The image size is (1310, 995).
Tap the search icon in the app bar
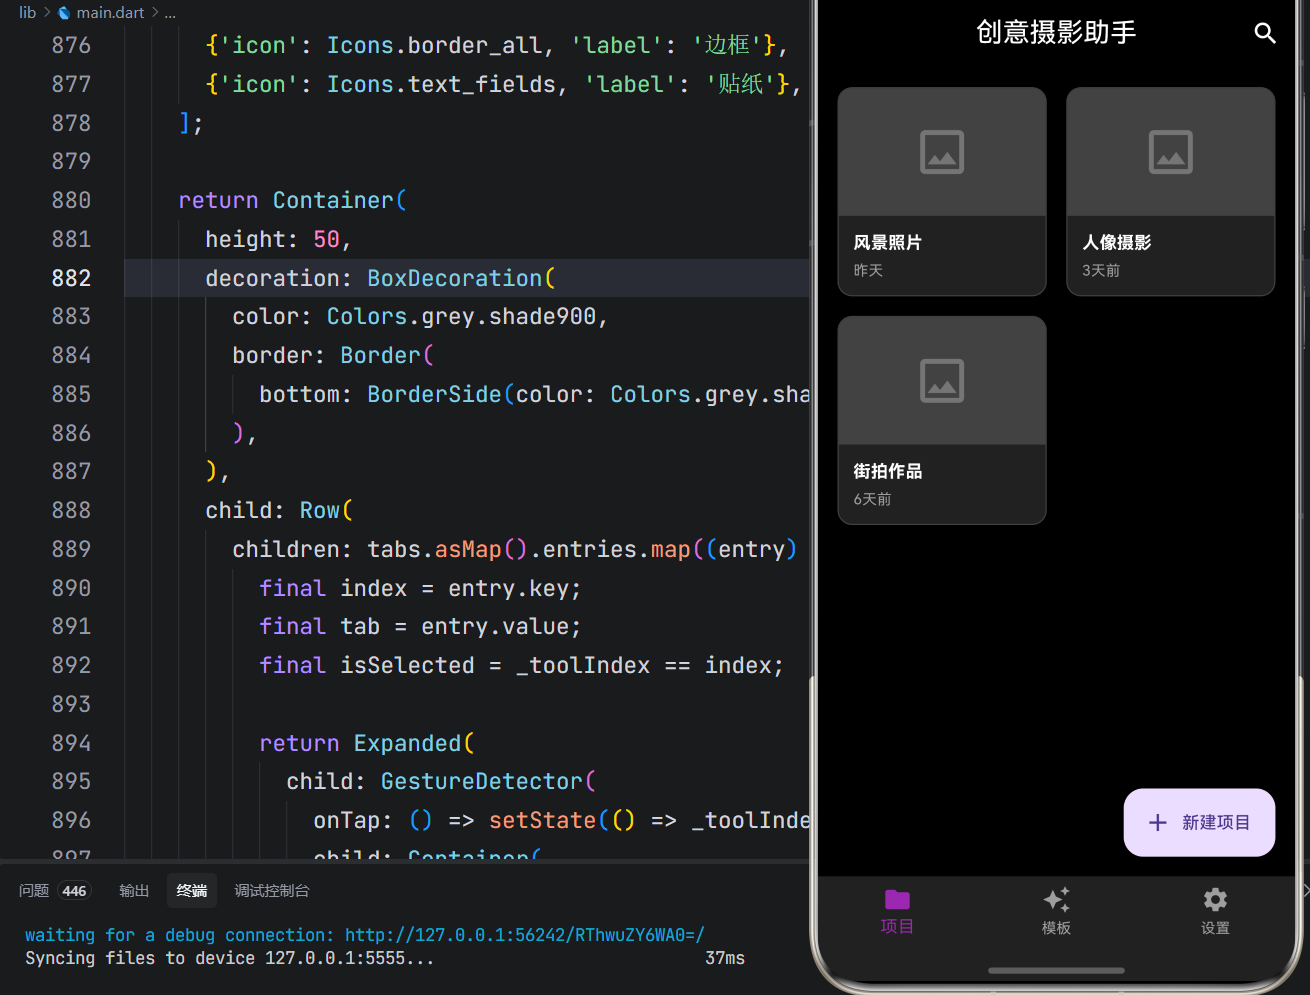tap(1265, 33)
